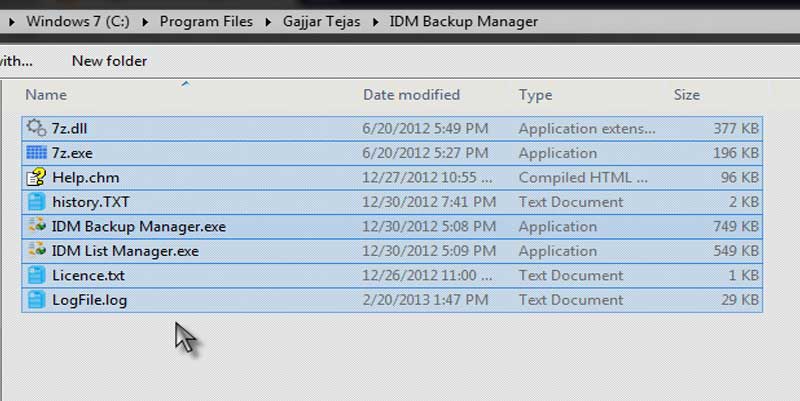Click the LogFile.log document icon
800x401 pixels.
(36, 299)
